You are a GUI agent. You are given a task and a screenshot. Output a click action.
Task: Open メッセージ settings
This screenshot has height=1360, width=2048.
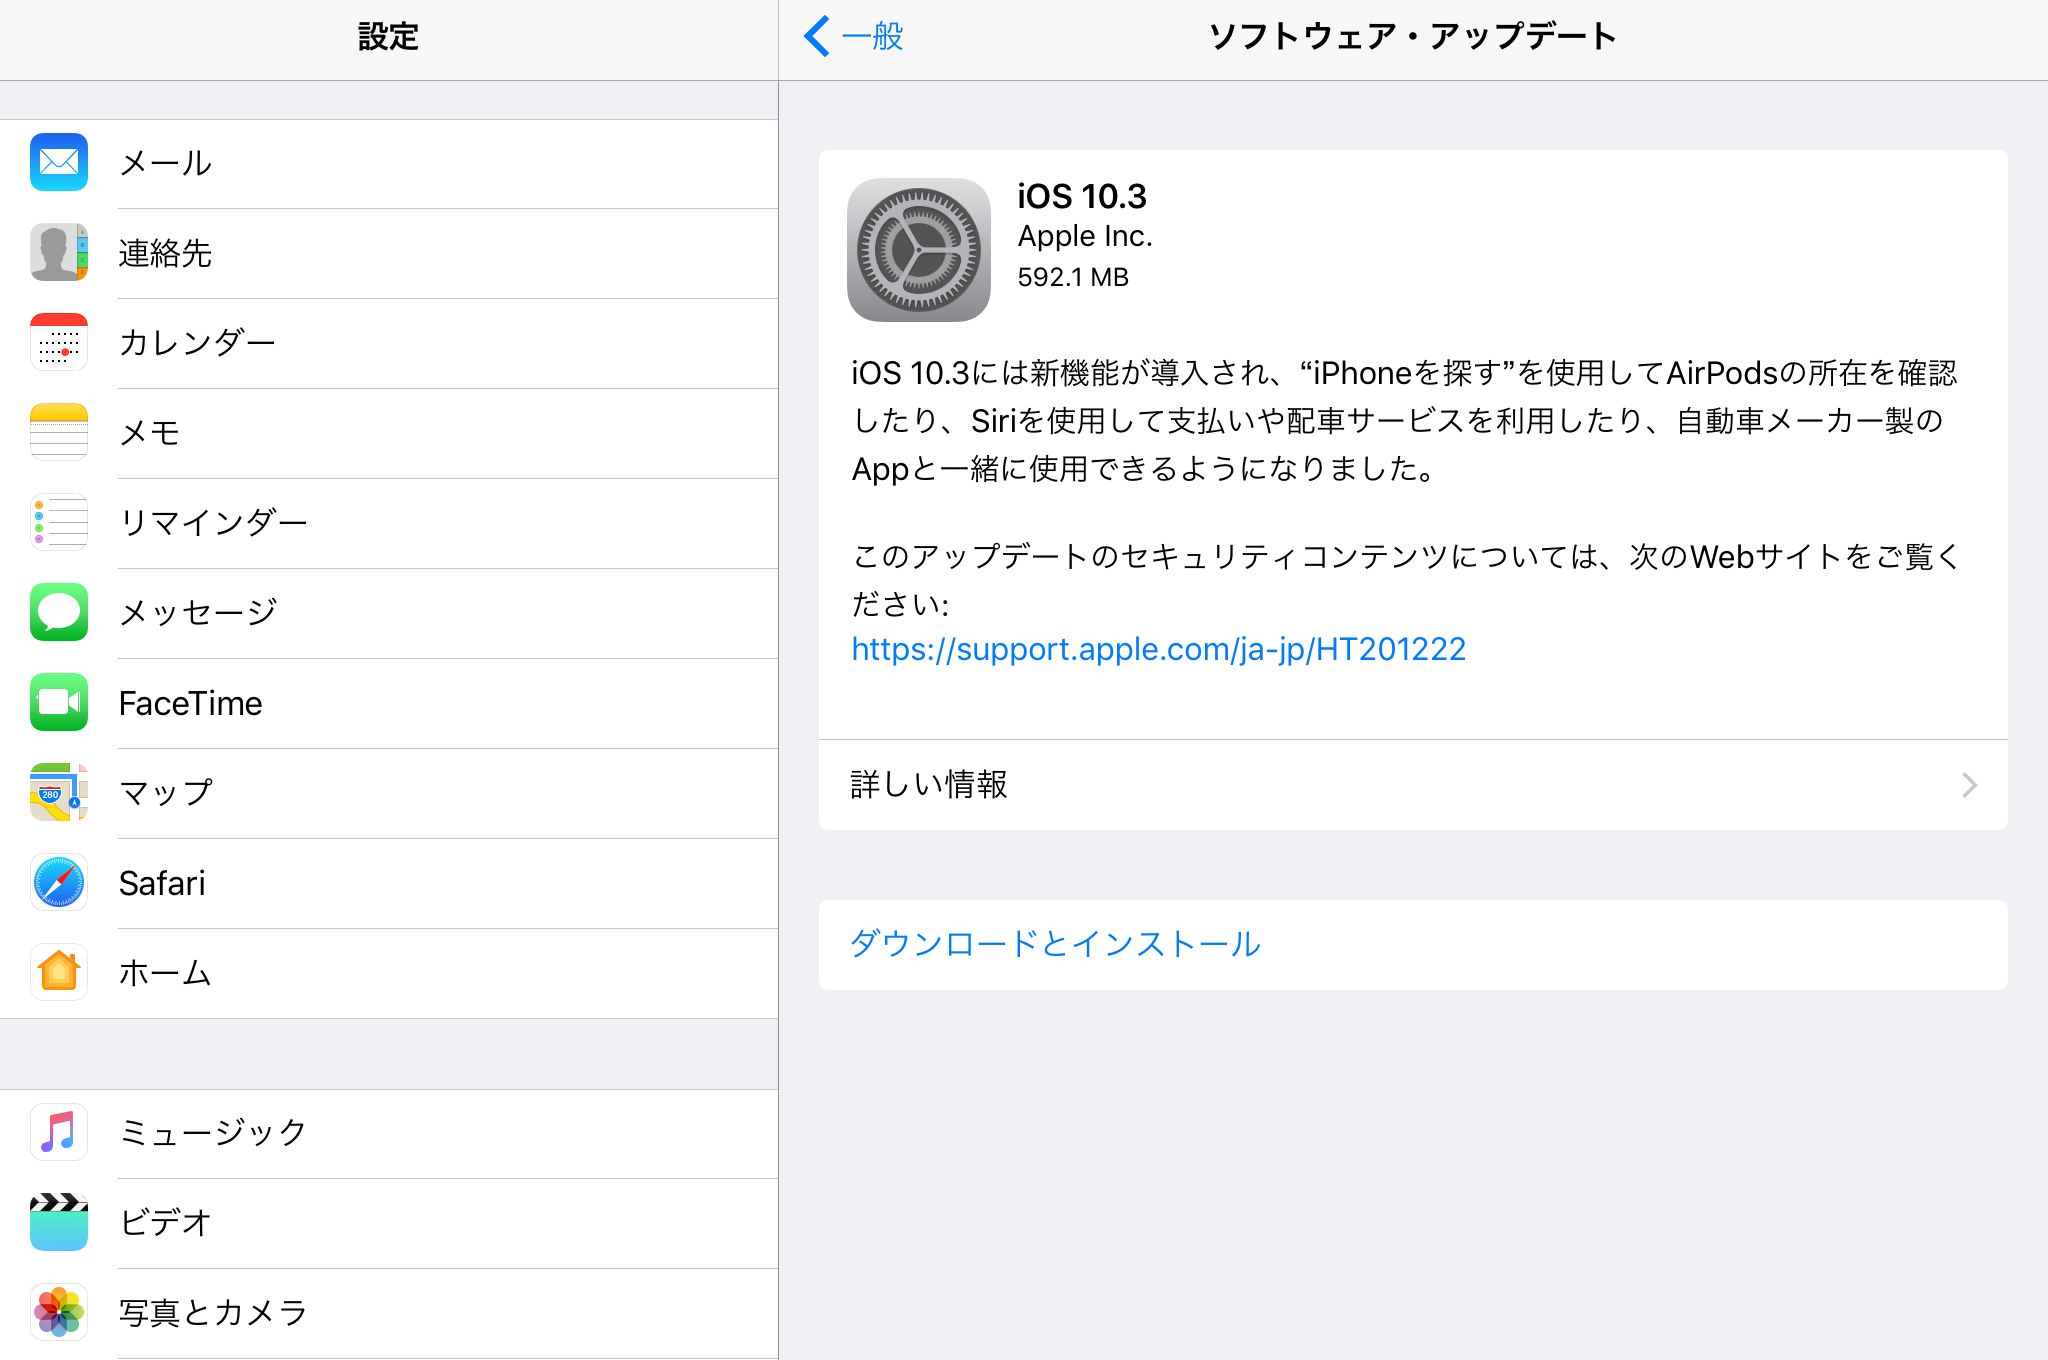coord(389,613)
